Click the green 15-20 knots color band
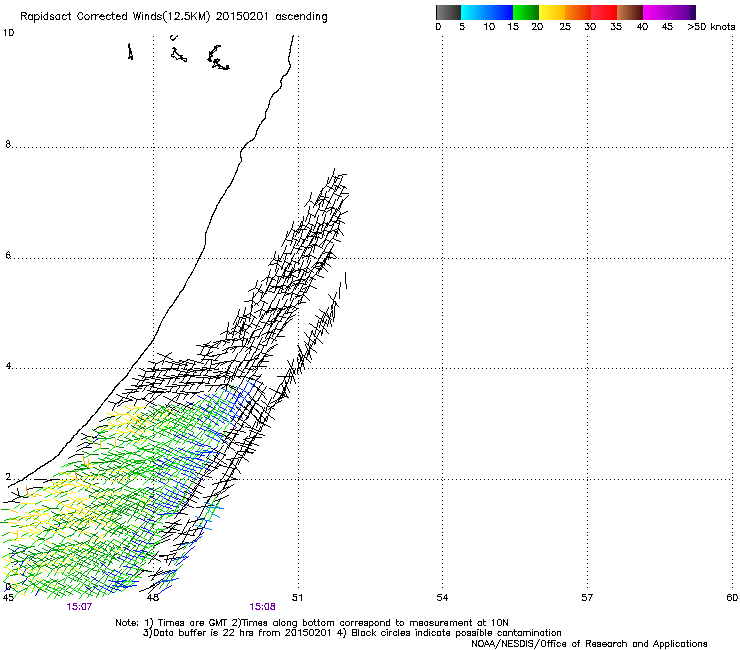Screen dimensions: 740x650 coord(526,12)
